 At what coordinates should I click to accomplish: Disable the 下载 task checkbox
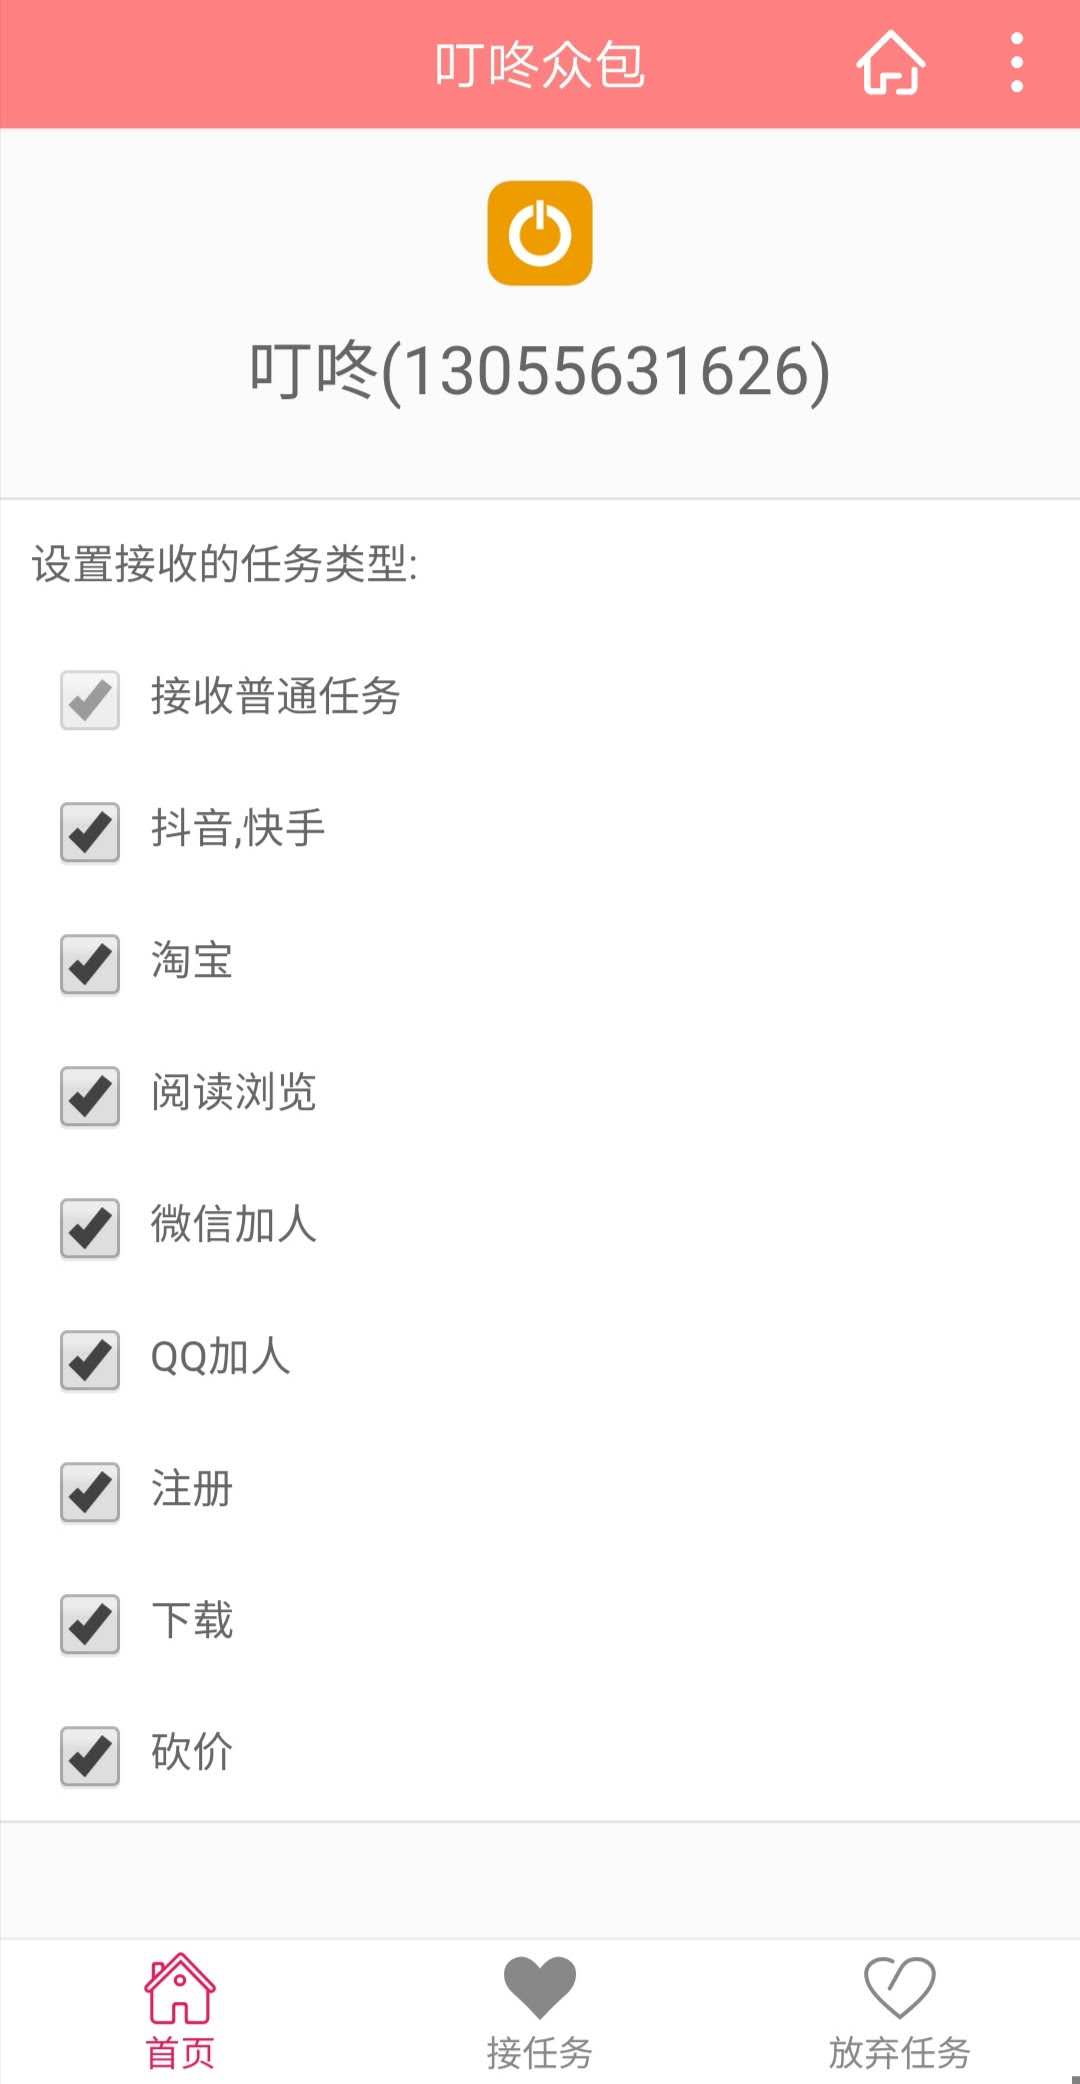(x=90, y=1623)
